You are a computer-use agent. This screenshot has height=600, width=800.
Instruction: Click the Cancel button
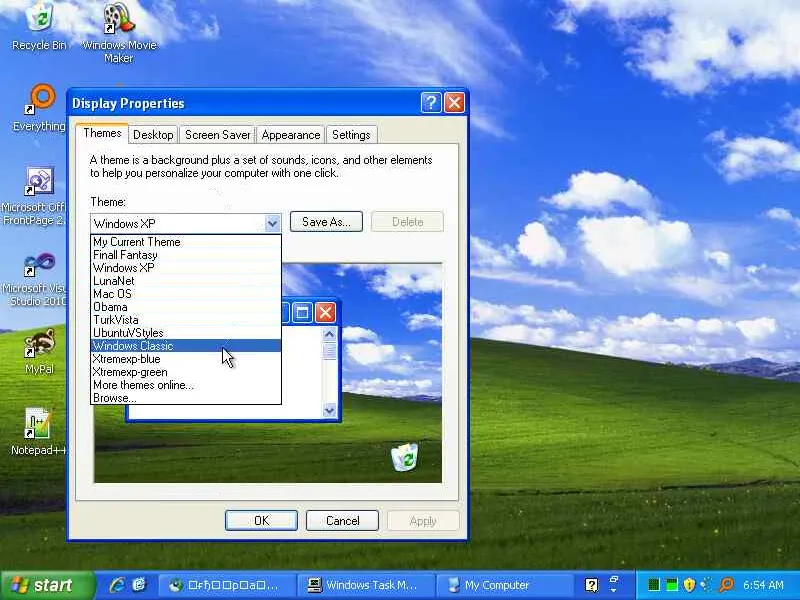click(342, 520)
